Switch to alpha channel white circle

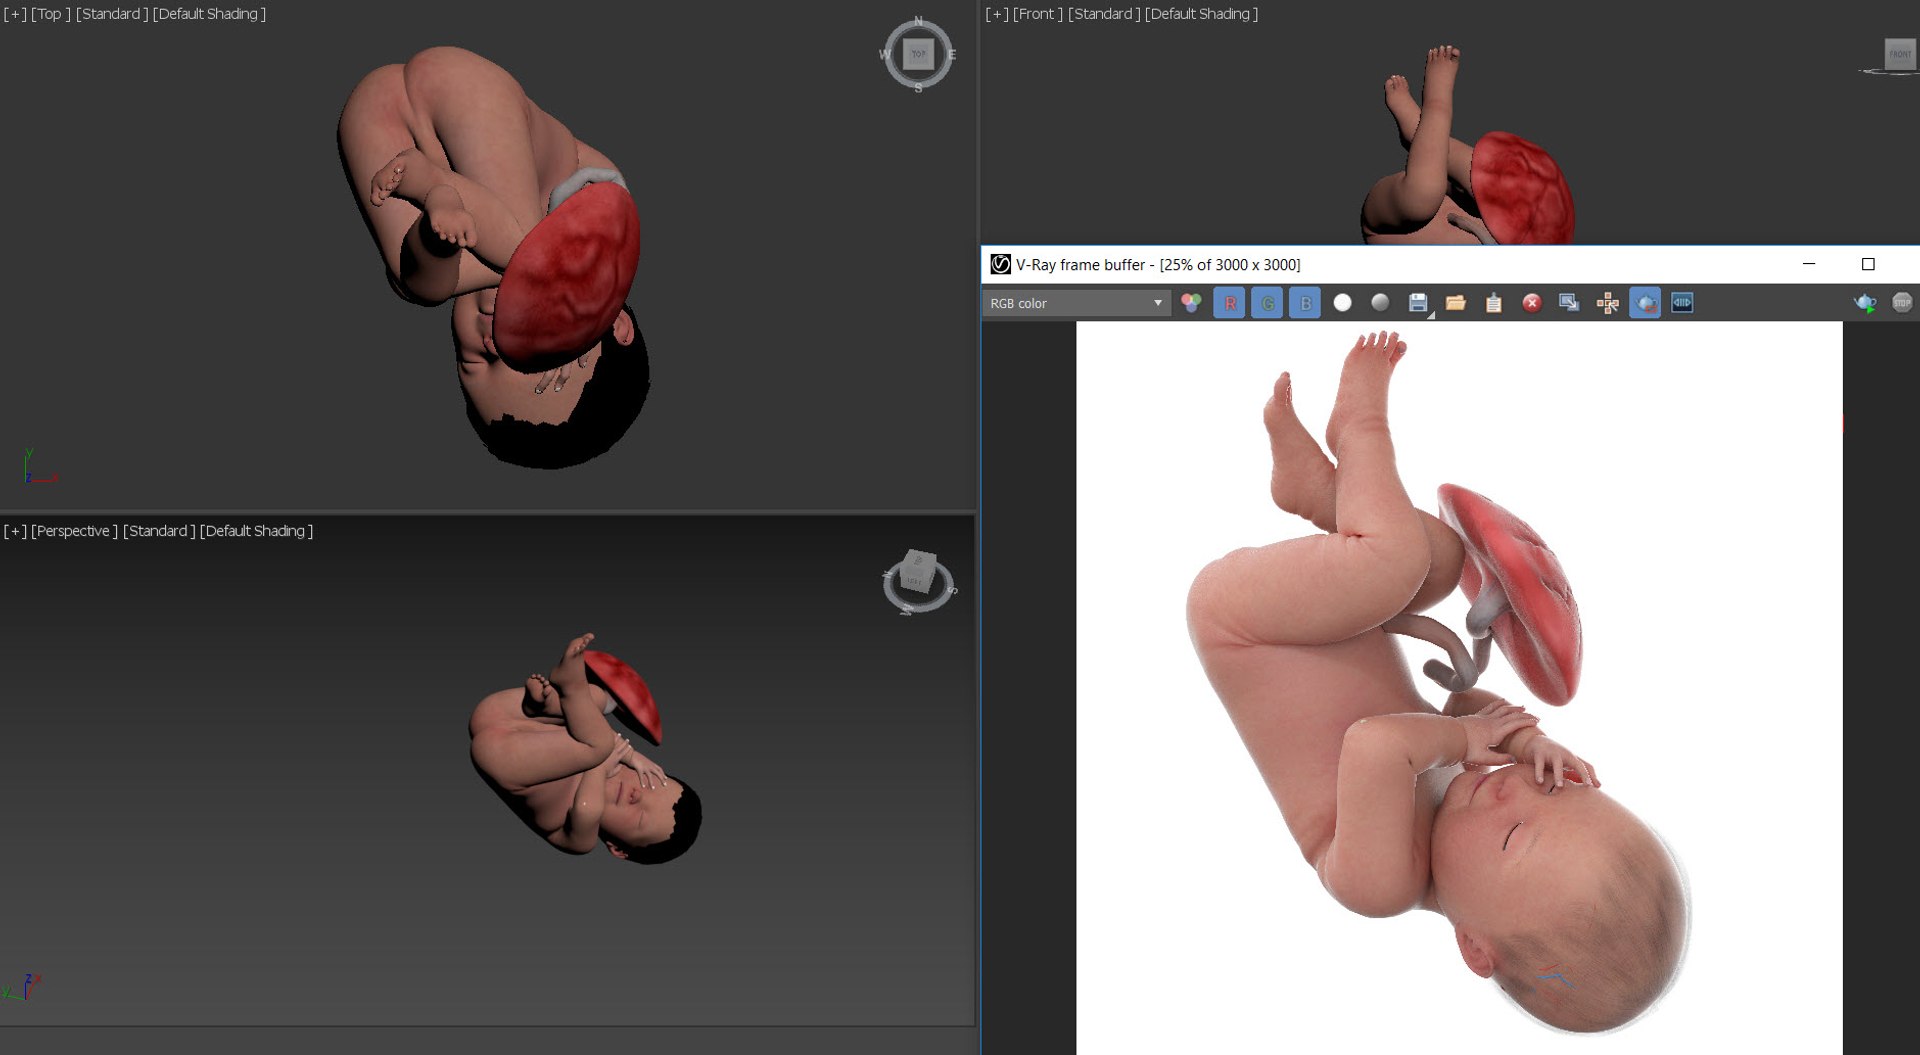[1343, 303]
